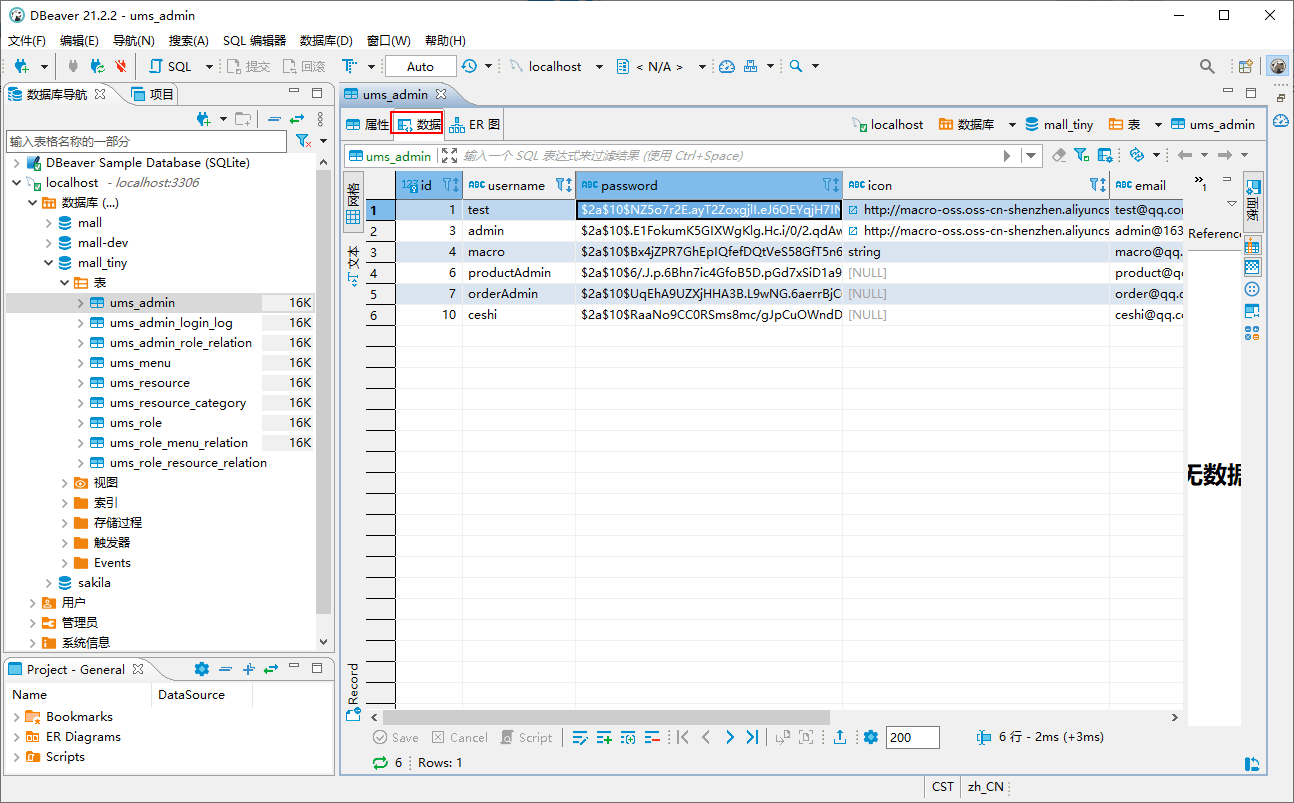Open the Auto commit mode dropdown
1294x803 pixels.
point(420,66)
